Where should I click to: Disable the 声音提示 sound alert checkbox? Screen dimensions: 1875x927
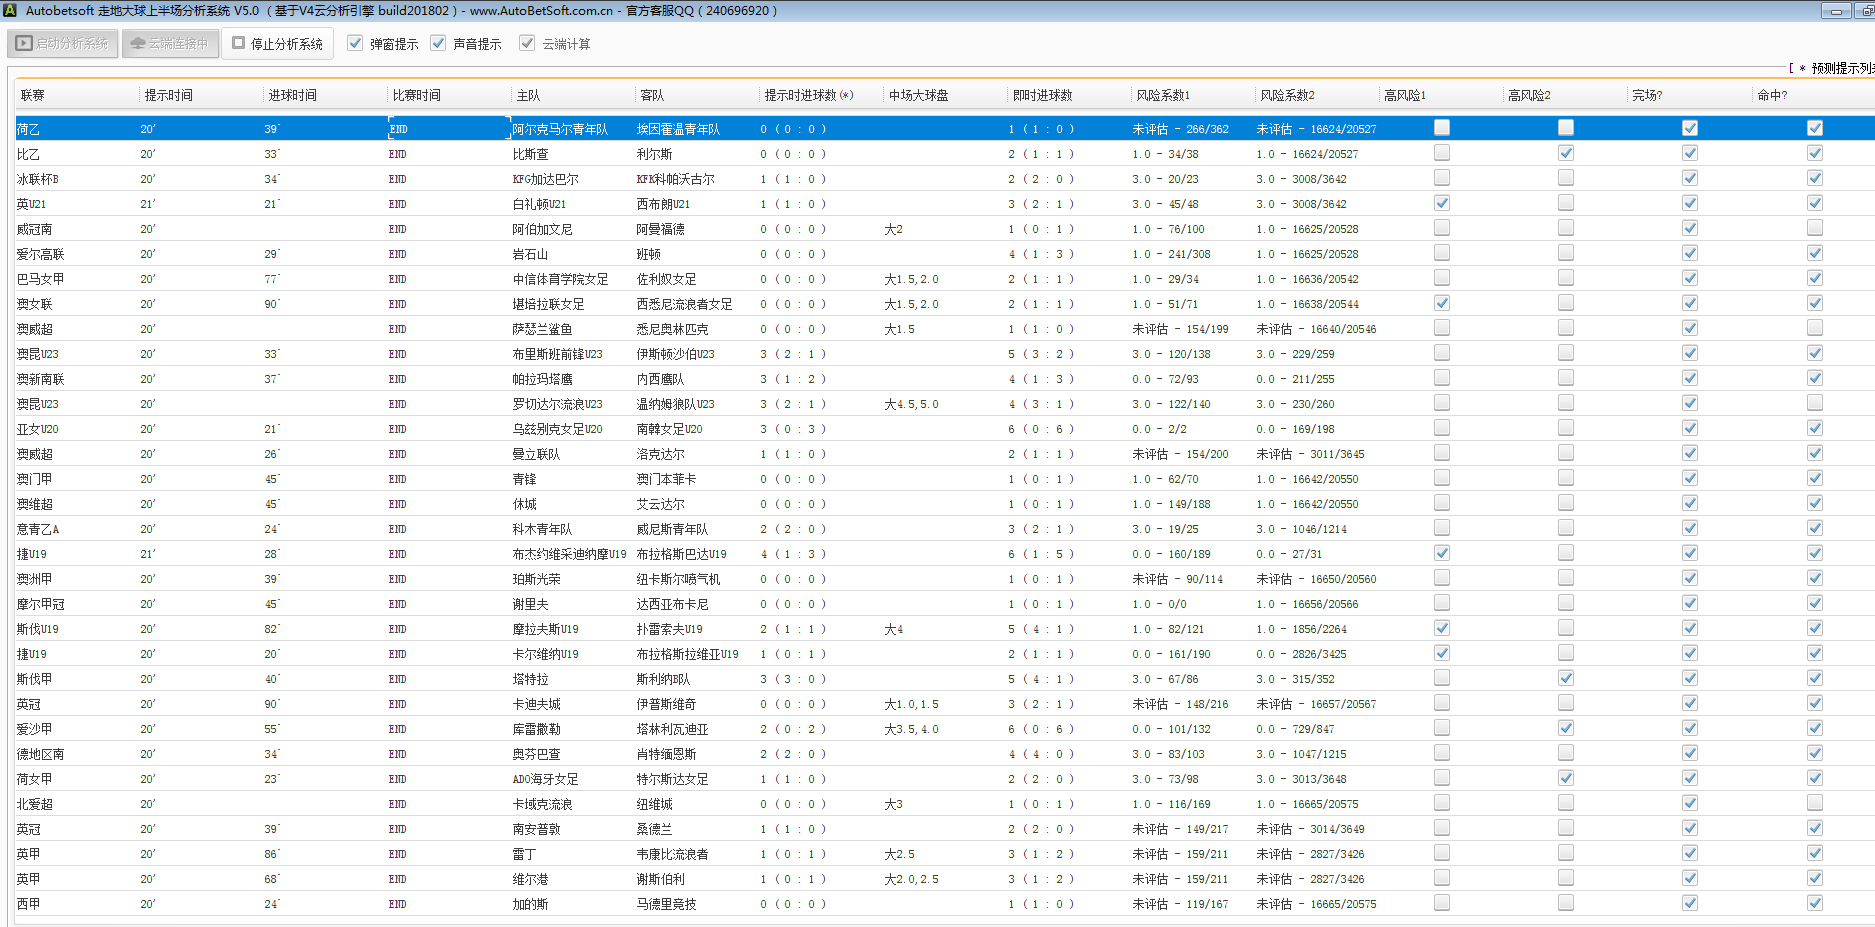pos(438,43)
